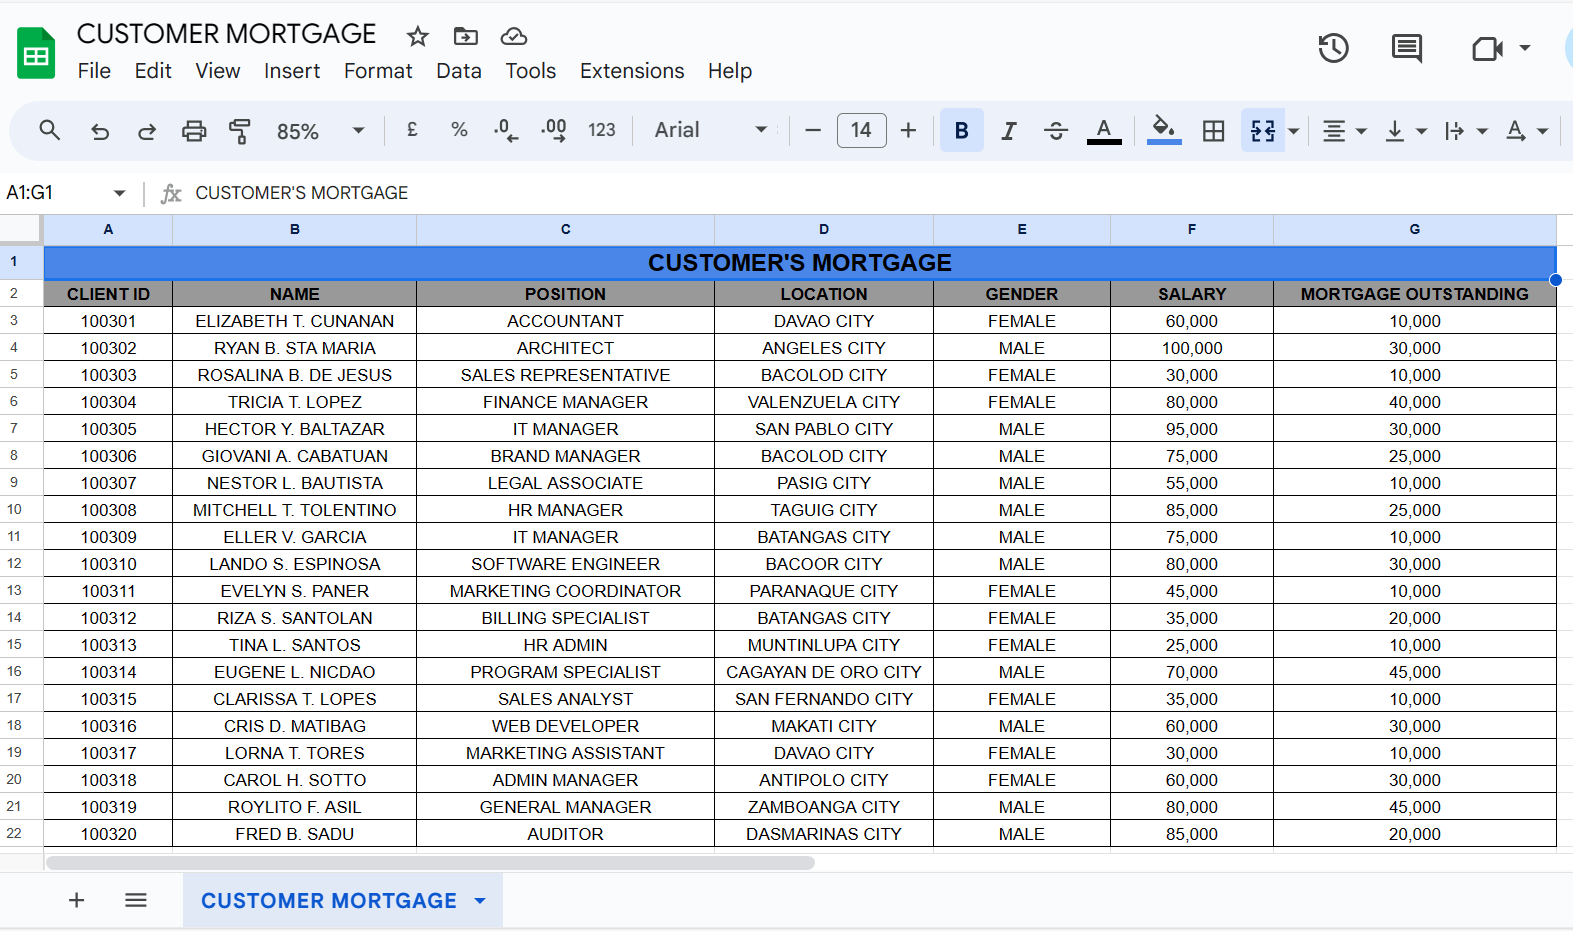The width and height of the screenshot is (1573, 931).
Task: Click the move to folder icon
Action: click(x=466, y=37)
